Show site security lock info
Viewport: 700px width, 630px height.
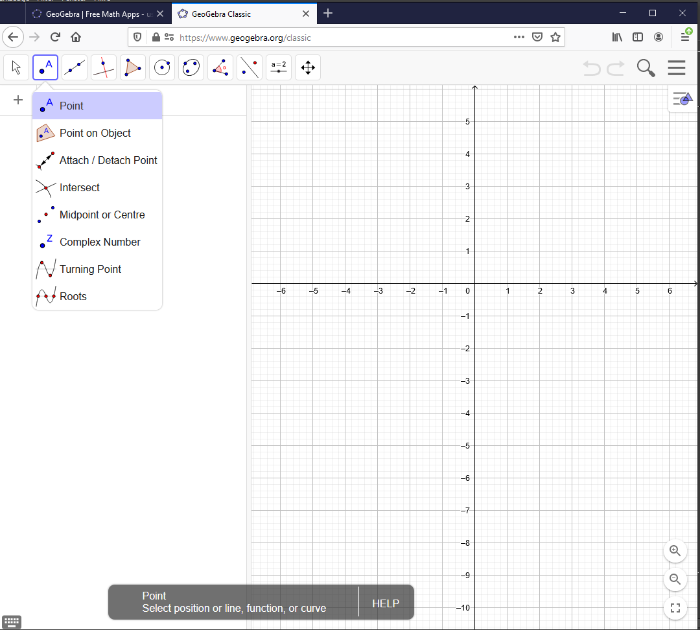156,37
